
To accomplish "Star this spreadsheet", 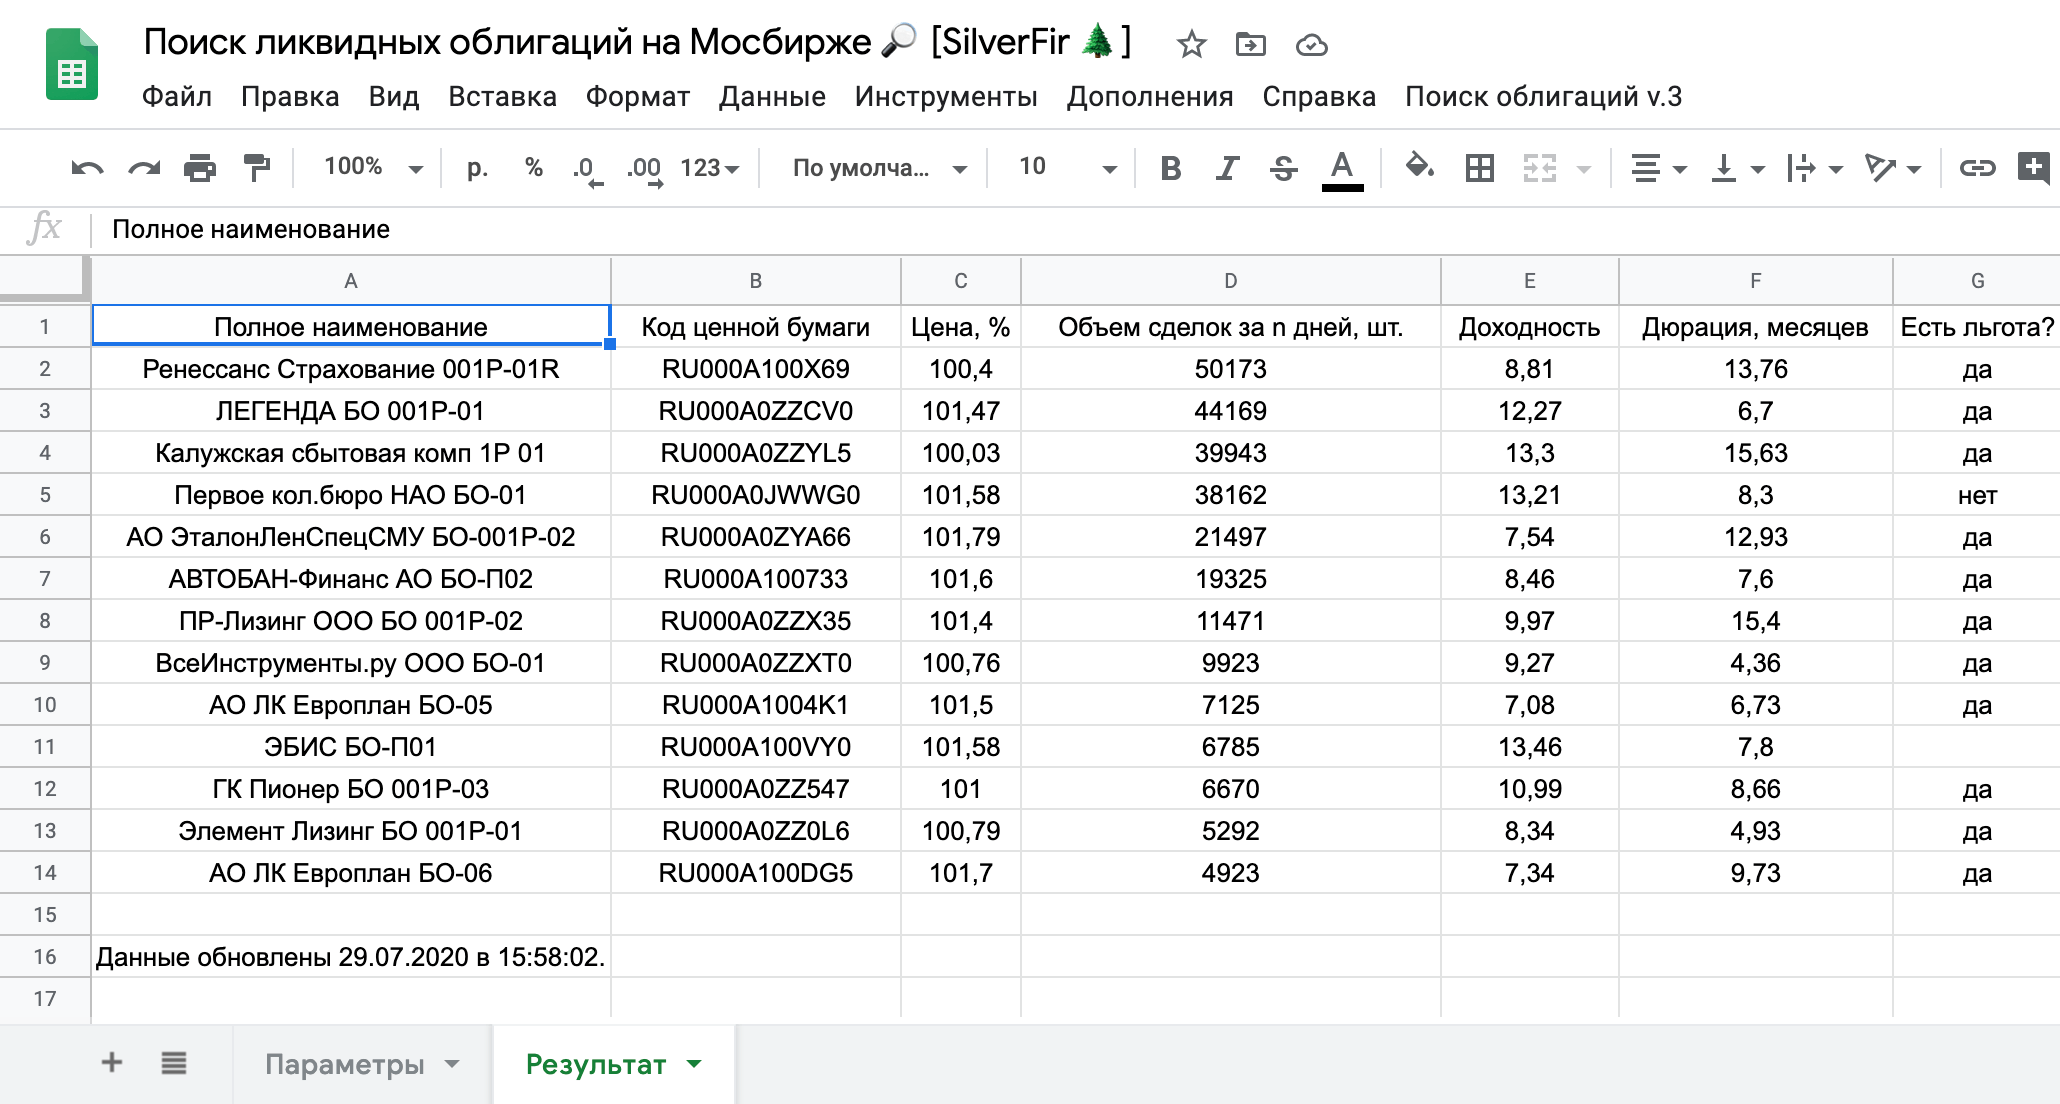I will point(1190,44).
